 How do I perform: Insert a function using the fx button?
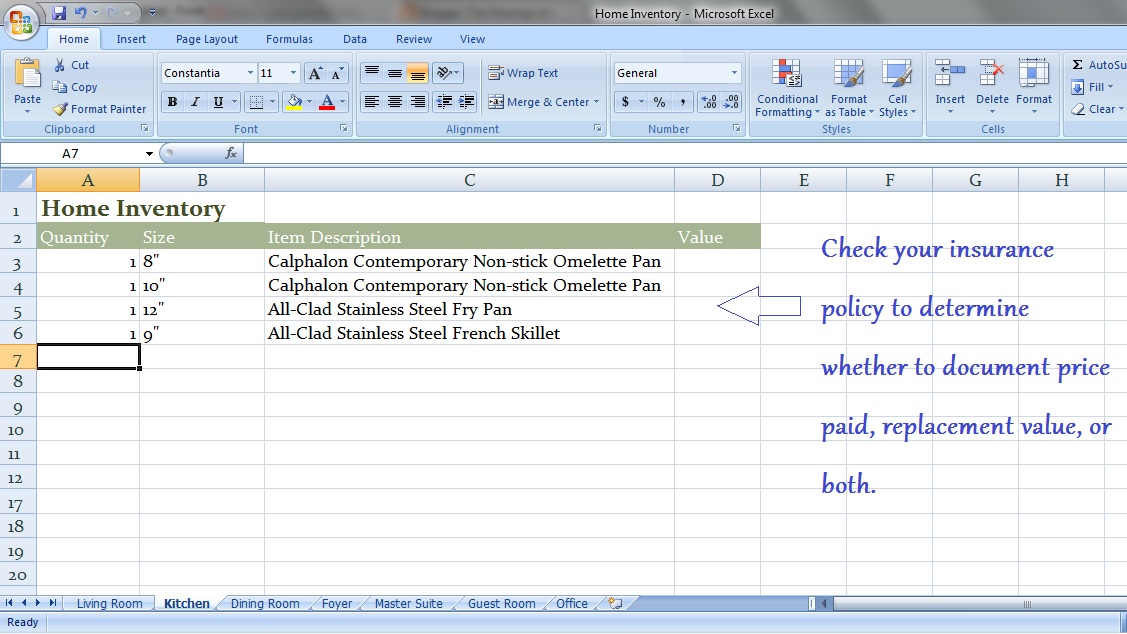pyautogui.click(x=231, y=153)
